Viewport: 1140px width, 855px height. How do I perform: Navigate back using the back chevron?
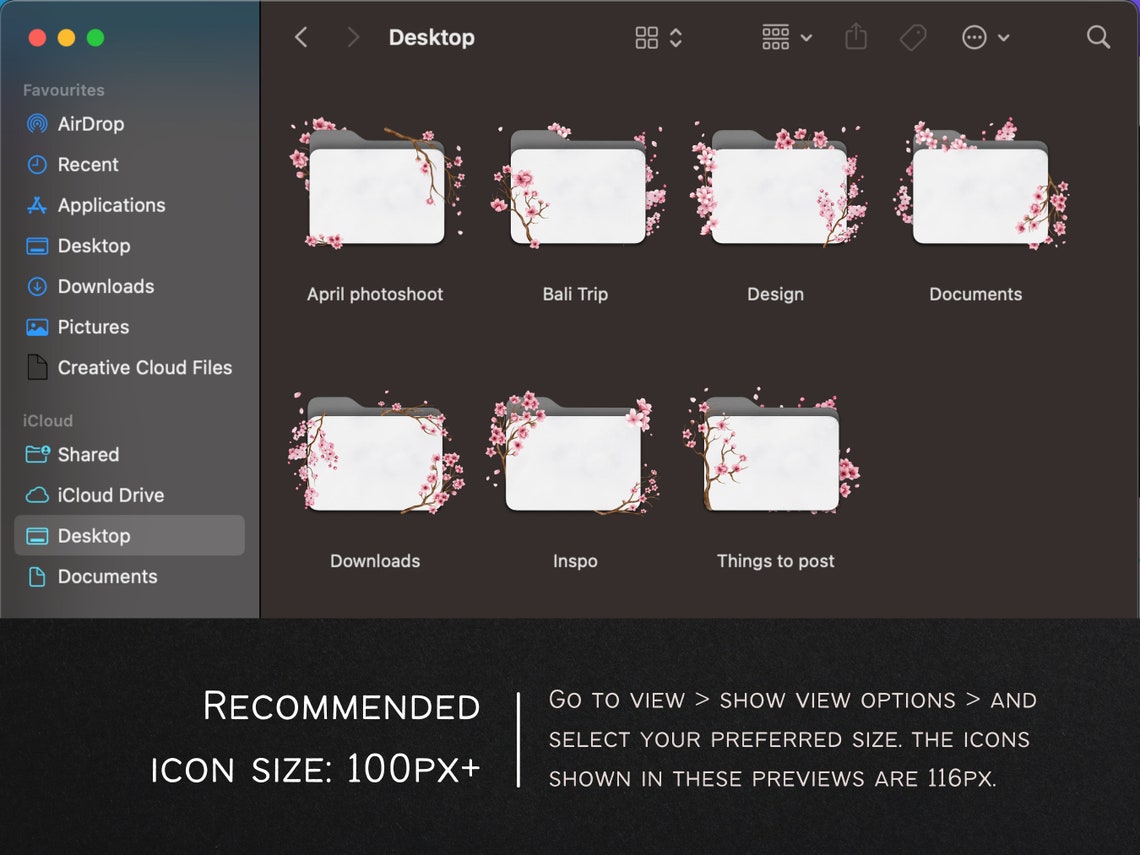(301, 37)
